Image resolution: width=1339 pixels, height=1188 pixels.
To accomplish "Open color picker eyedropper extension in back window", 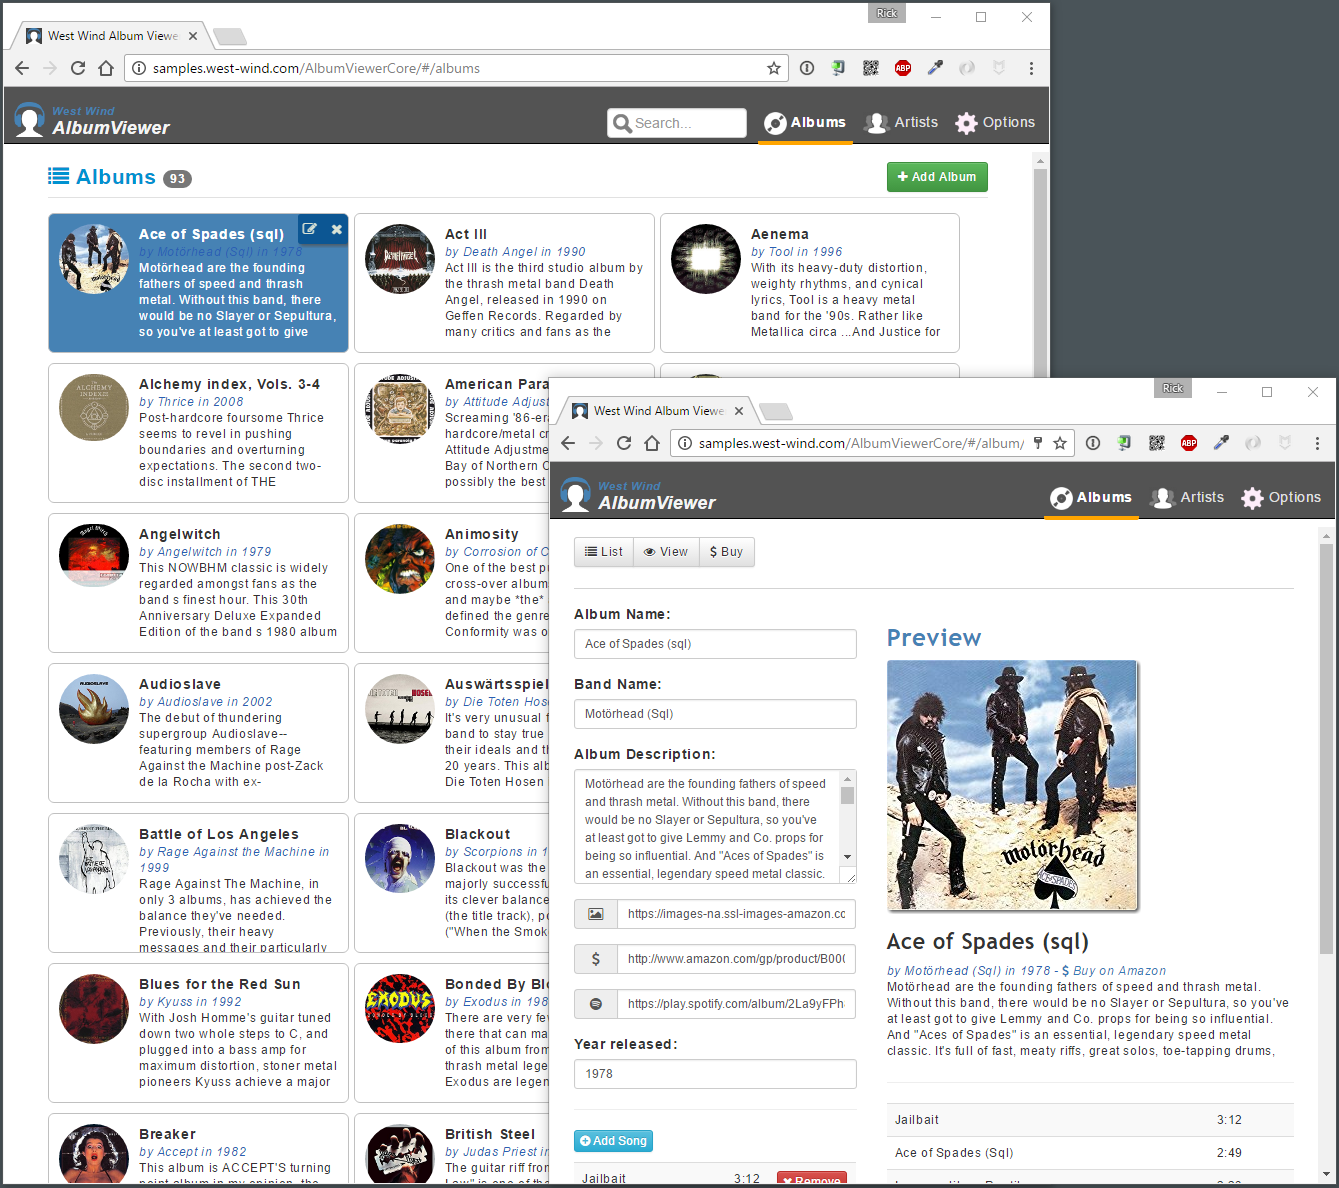I will click(x=935, y=68).
